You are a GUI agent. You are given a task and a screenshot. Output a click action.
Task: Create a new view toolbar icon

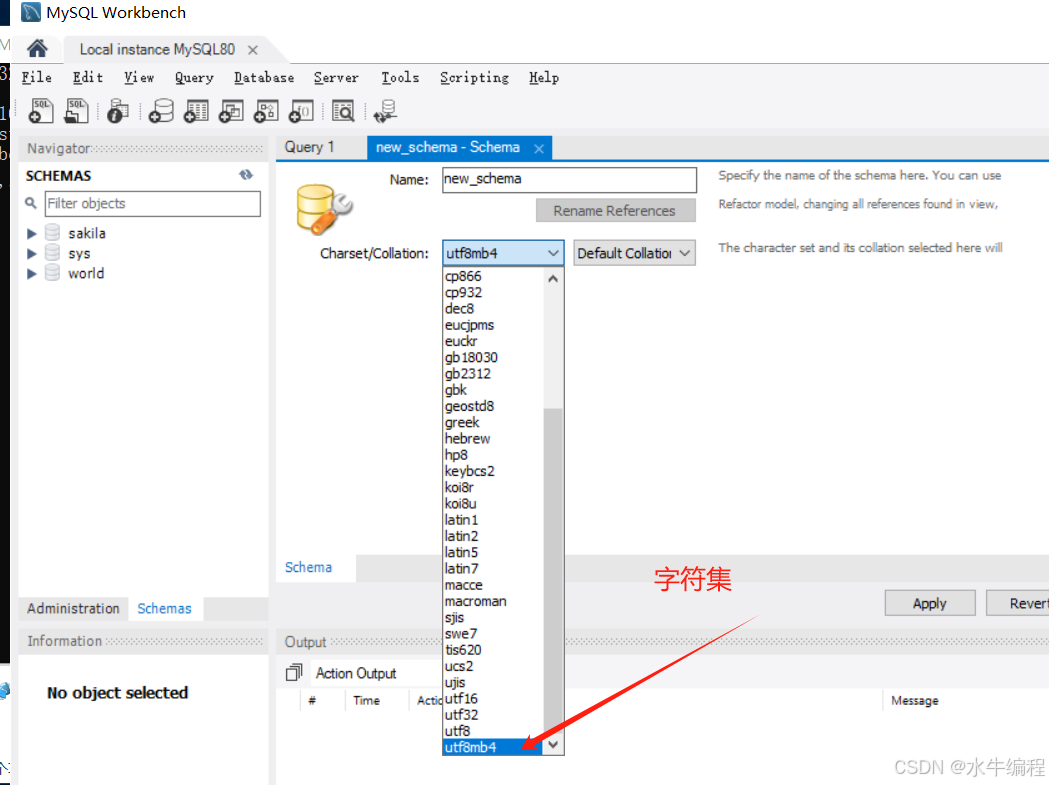tap(231, 110)
